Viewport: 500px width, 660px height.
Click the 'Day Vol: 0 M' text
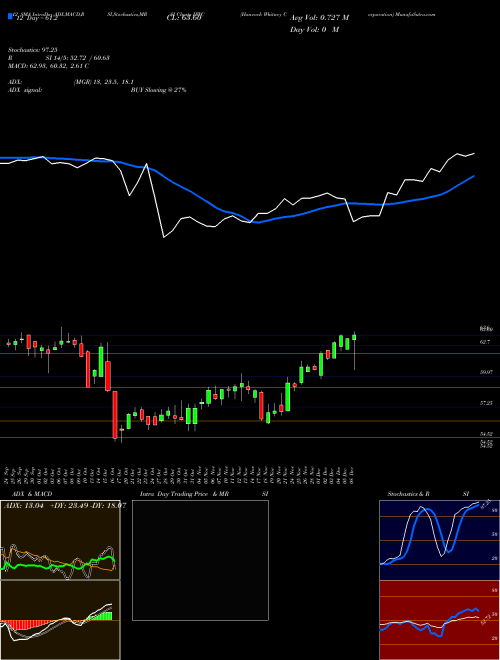[314, 30]
